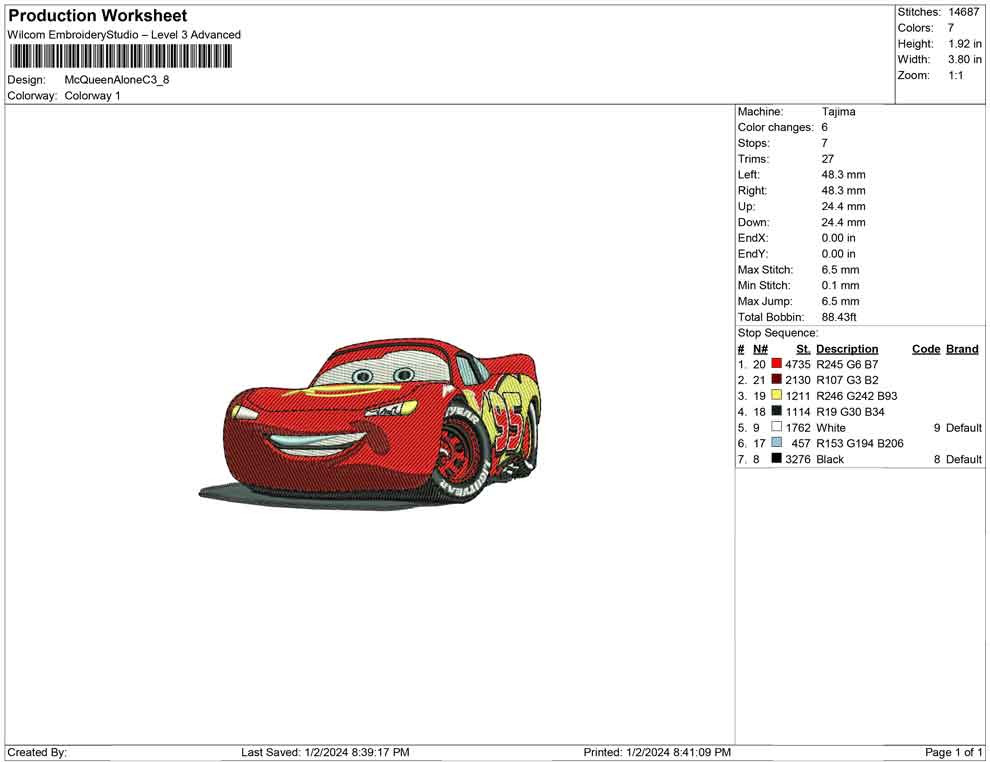Select the dark red R107 G3 B2 swatch
990x762 pixels.
tap(776, 381)
